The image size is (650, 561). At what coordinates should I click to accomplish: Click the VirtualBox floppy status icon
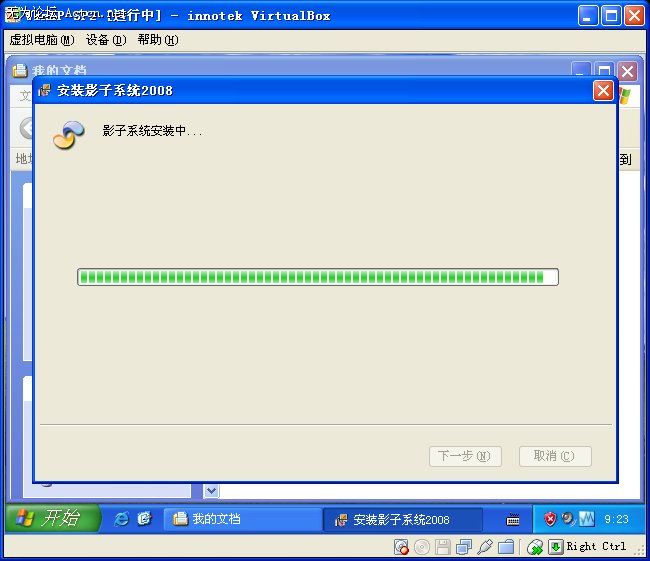[x=442, y=547]
